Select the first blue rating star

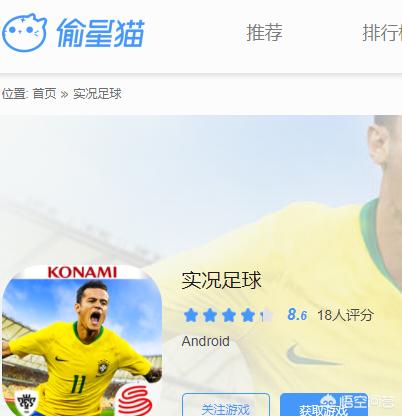point(191,315)
